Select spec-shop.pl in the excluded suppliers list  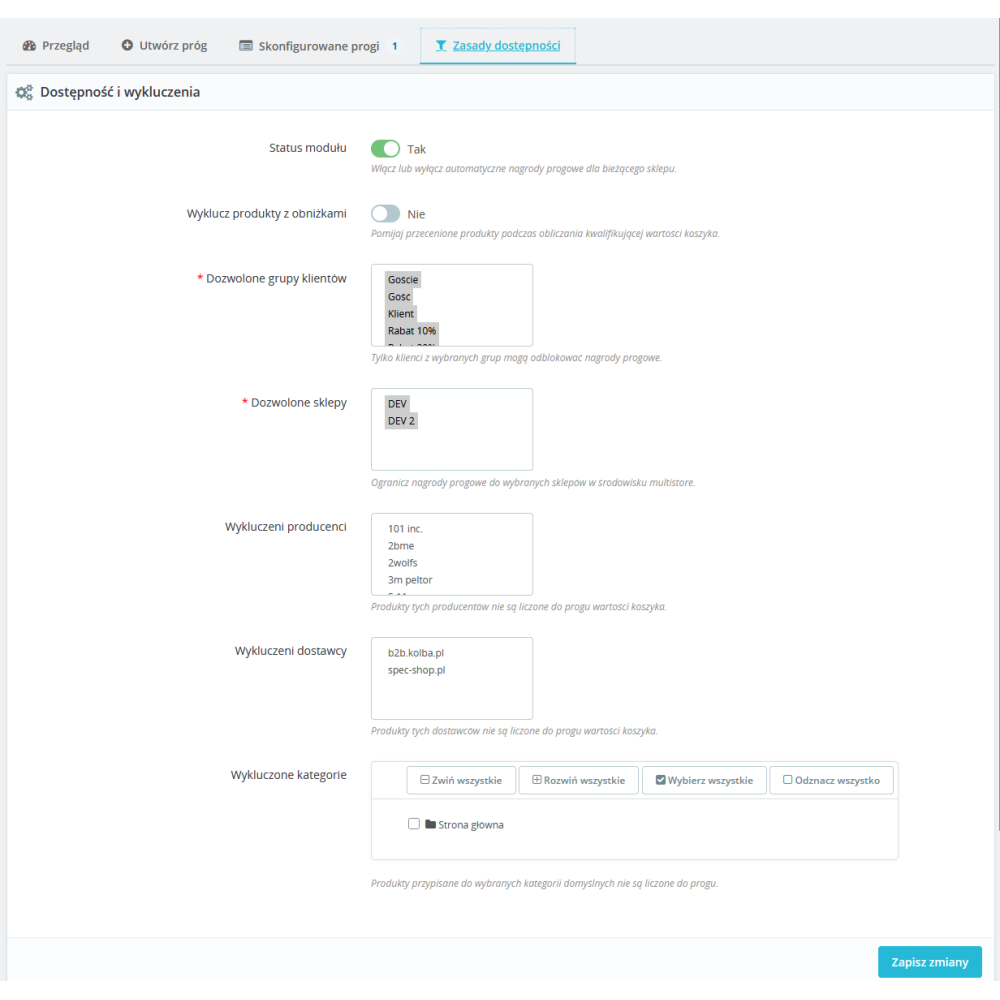pos(416,670)
